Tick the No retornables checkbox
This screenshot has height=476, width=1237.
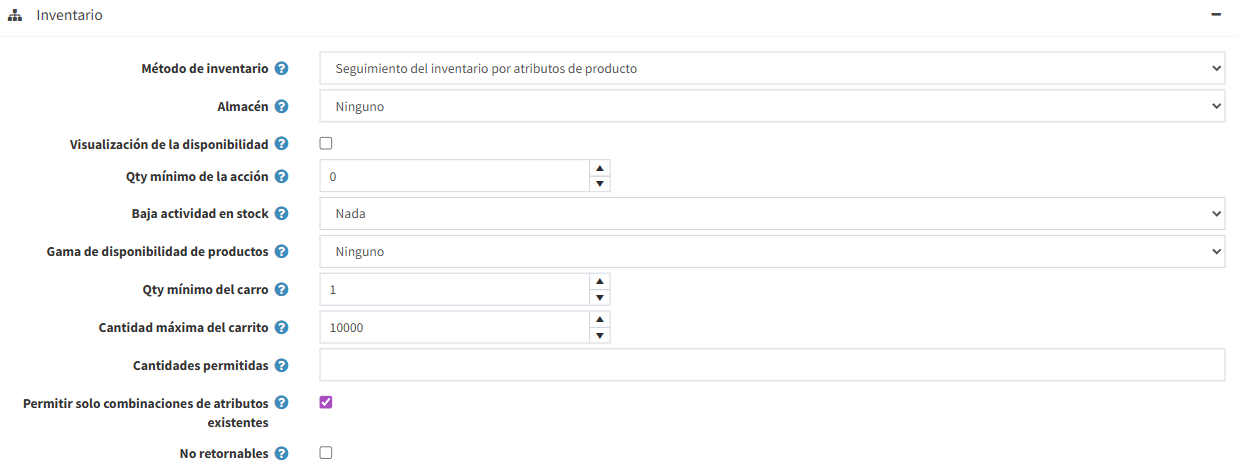(x=326, y=453)
